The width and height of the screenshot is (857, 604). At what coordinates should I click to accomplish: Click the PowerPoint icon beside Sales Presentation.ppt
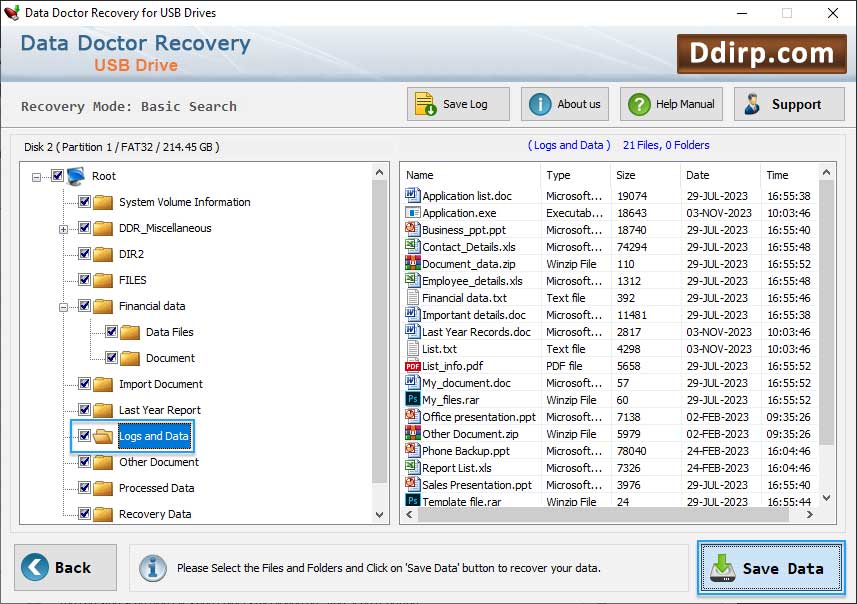412,483
